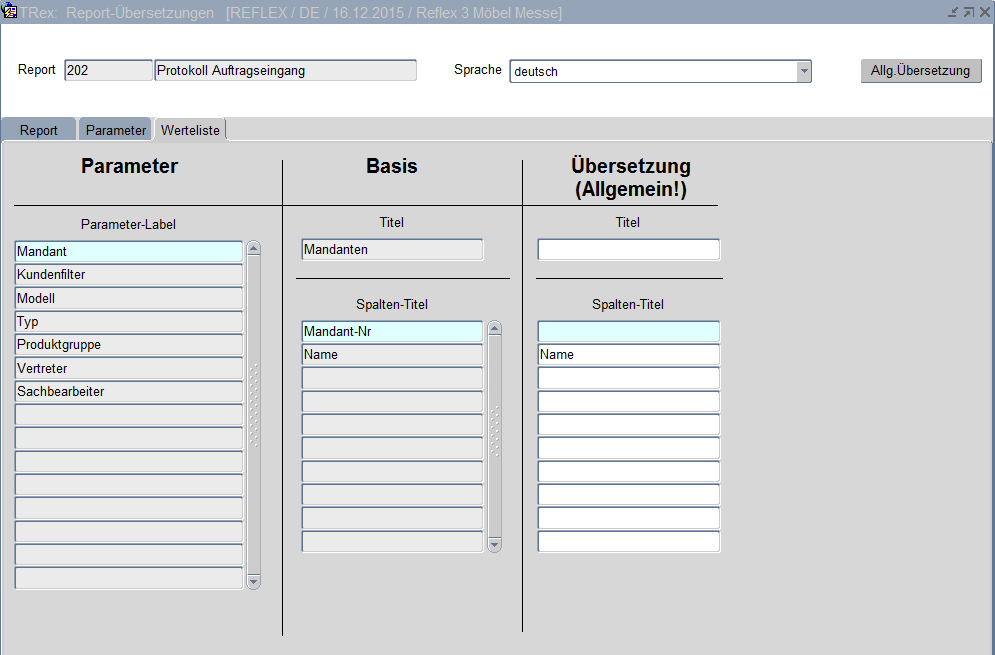Focus the Übersetzung Titel input field
Screen dimensions: 995x655
click(628, 250)
